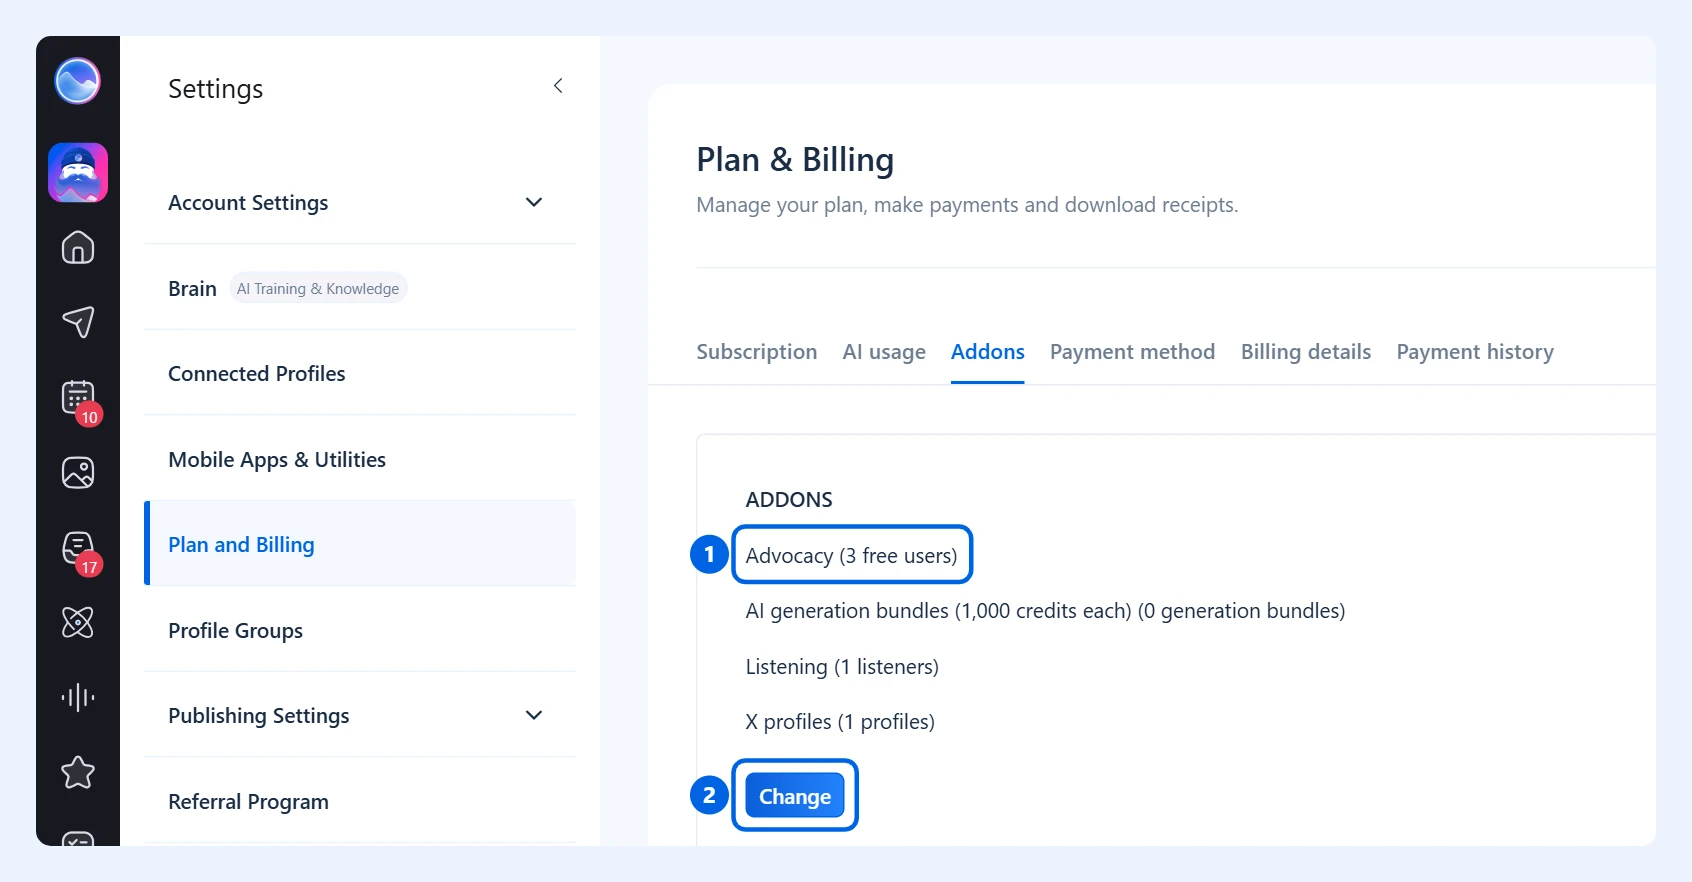
Task: Click the X profiles (1 profiles) line
Action: click(x=840, y=722)
